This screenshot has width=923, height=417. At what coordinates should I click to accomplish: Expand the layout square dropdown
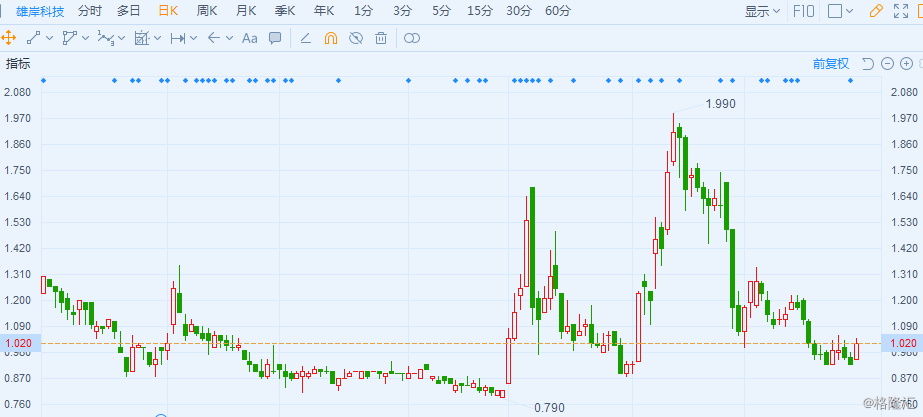[x=849, y=11]
